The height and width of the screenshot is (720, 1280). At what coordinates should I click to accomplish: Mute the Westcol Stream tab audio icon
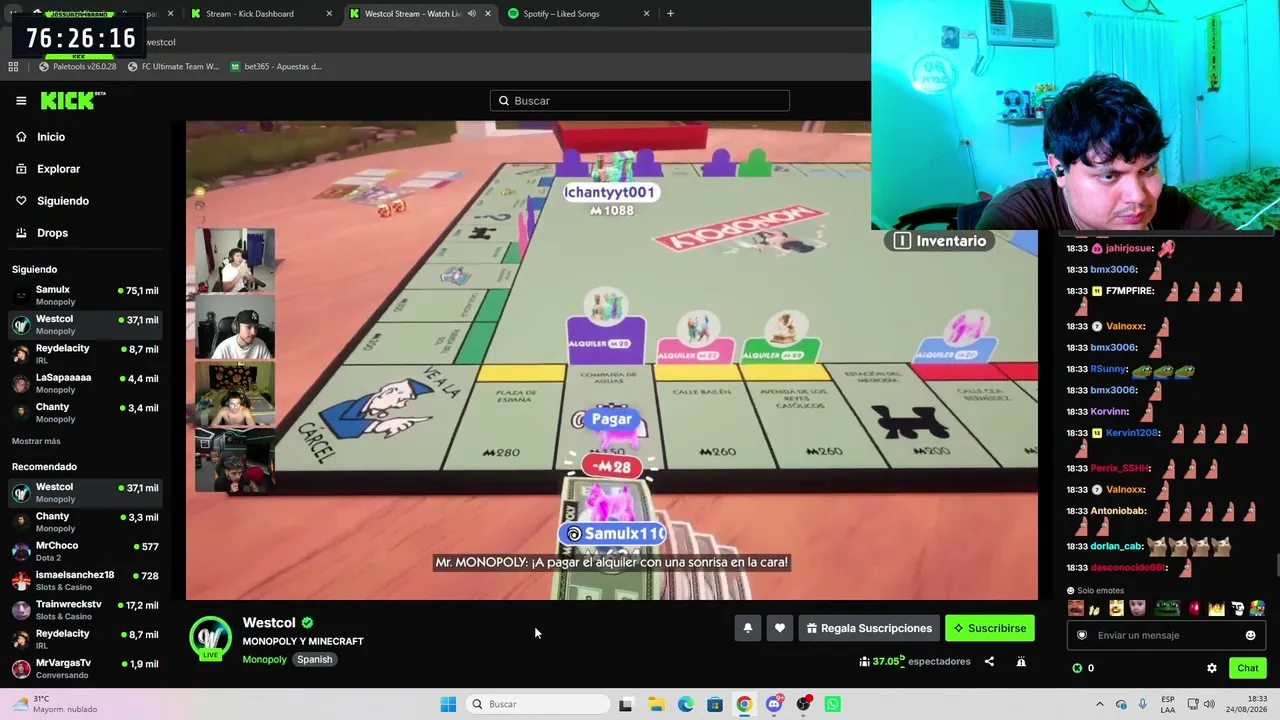click(x=472, y=14)
